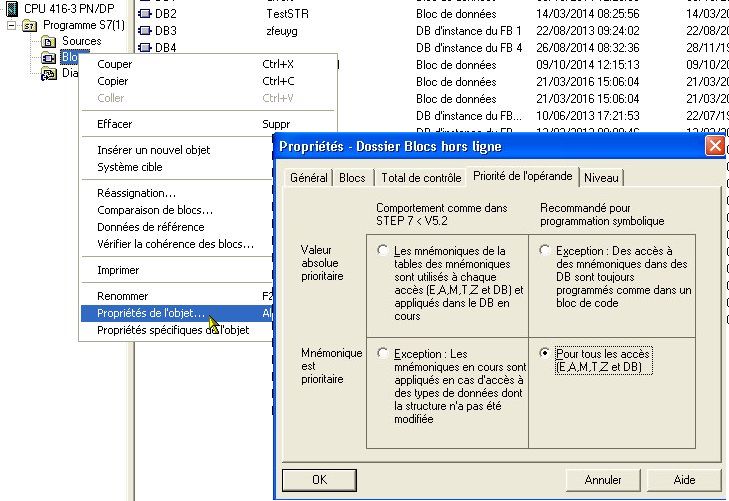Select the DB4 block icon in list
The image size is (729, 501).
click(144, 48)
